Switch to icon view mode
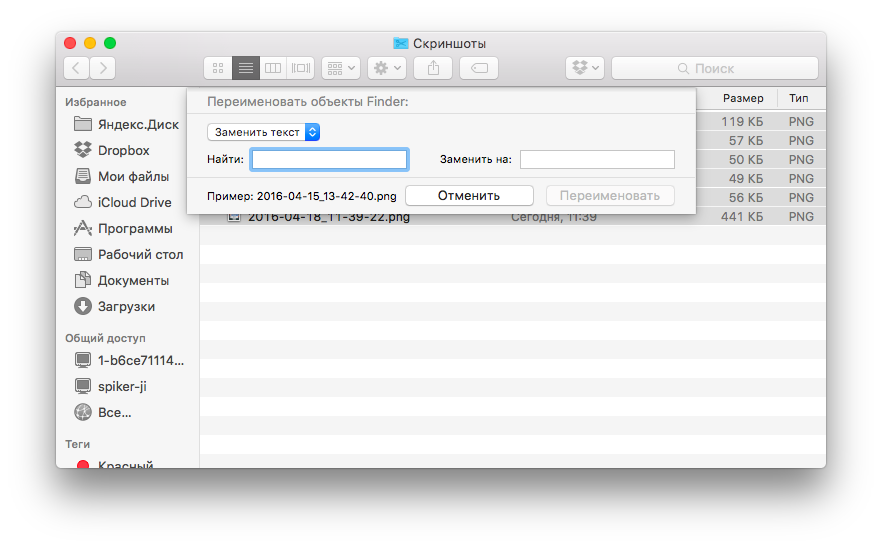 point(218,68)
